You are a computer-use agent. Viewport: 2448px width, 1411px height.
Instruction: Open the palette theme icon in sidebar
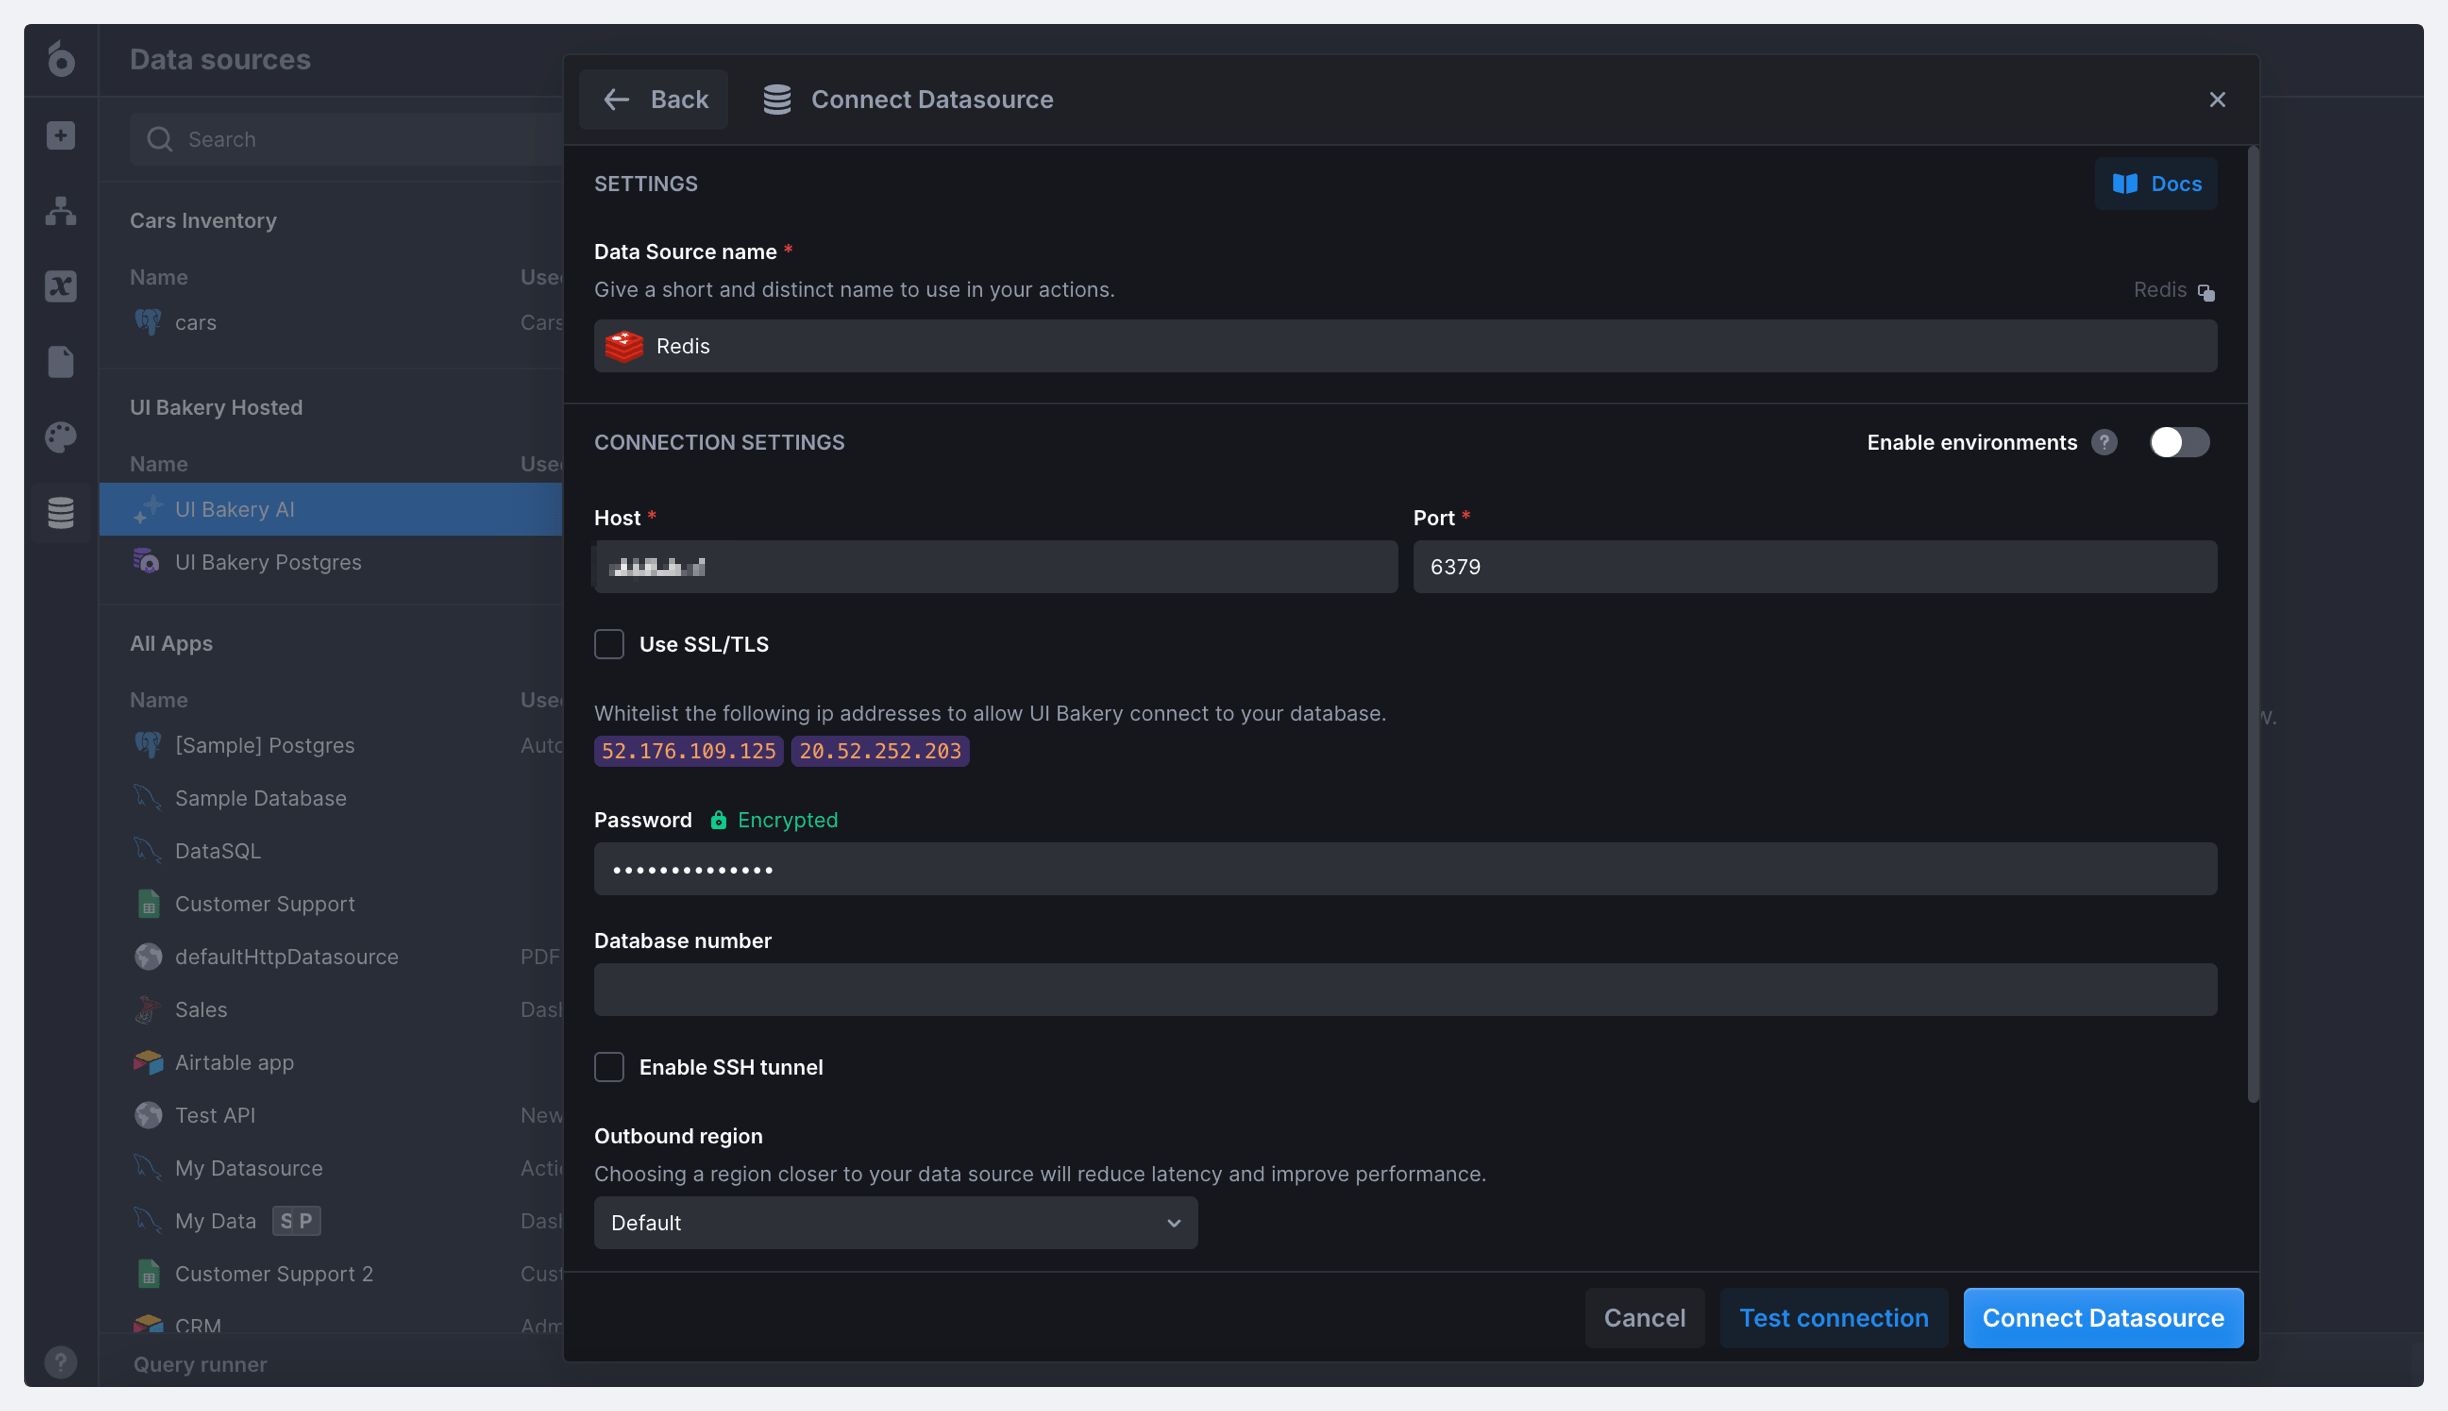coord(61,437)
